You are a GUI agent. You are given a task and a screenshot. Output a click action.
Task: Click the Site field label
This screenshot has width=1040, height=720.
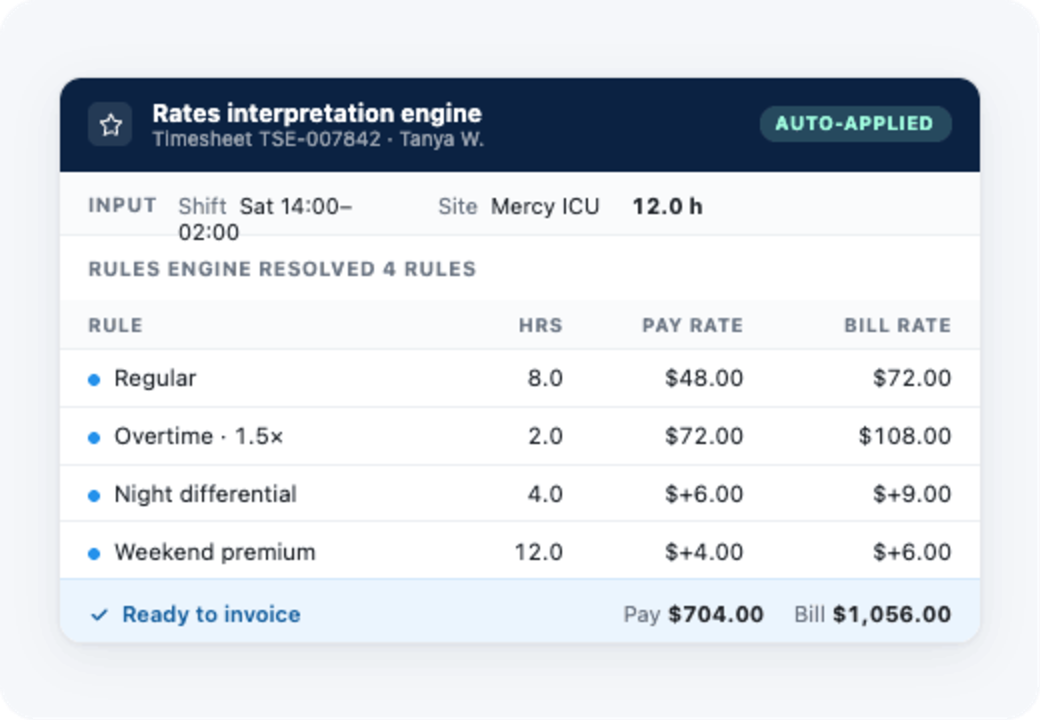click(x=458, y=206)
